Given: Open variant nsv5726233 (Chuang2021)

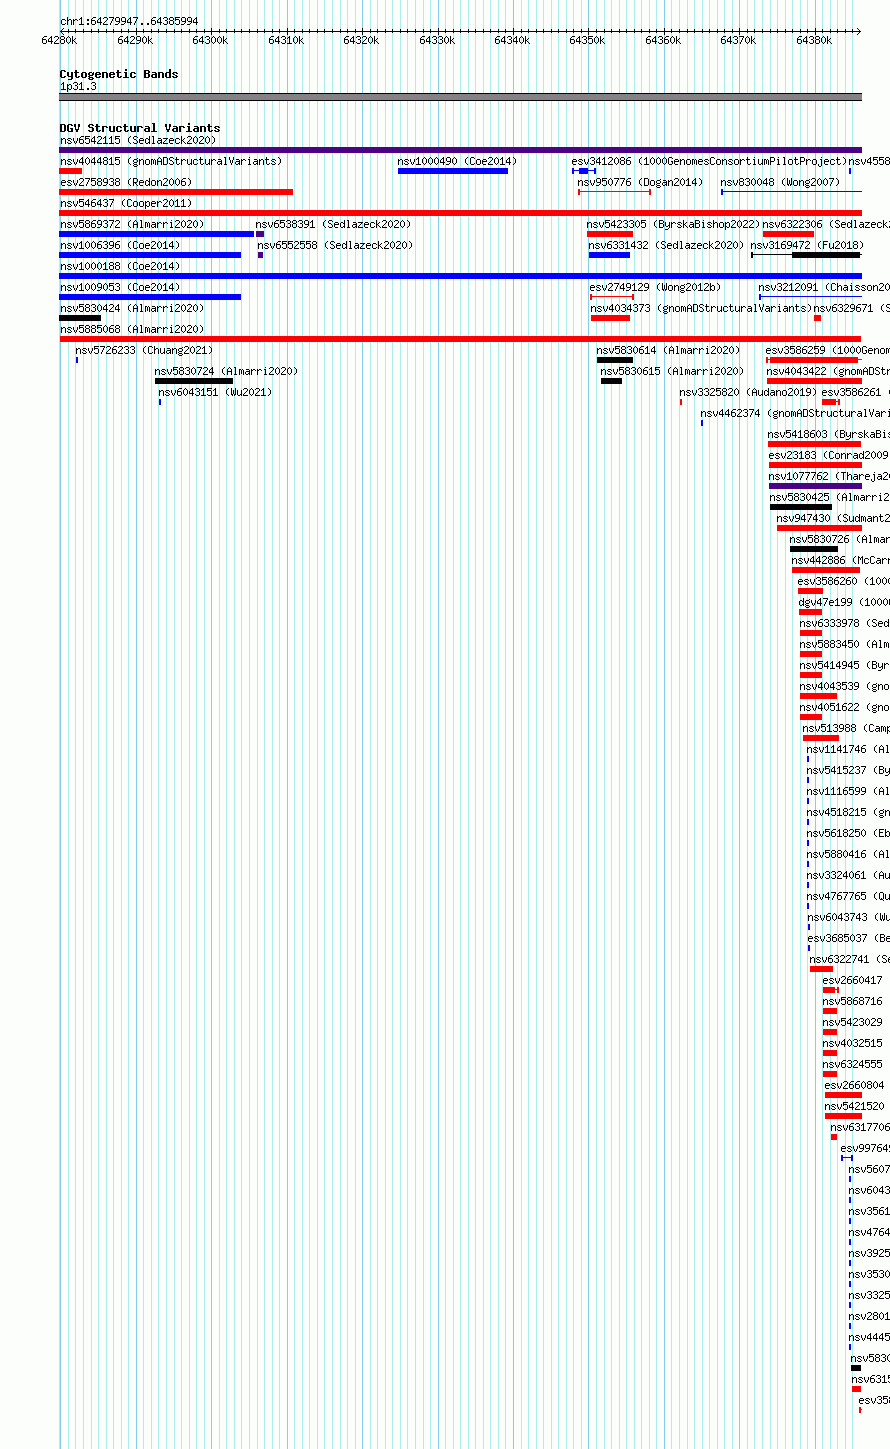Looking at the screenshot, I should point(144,350).
